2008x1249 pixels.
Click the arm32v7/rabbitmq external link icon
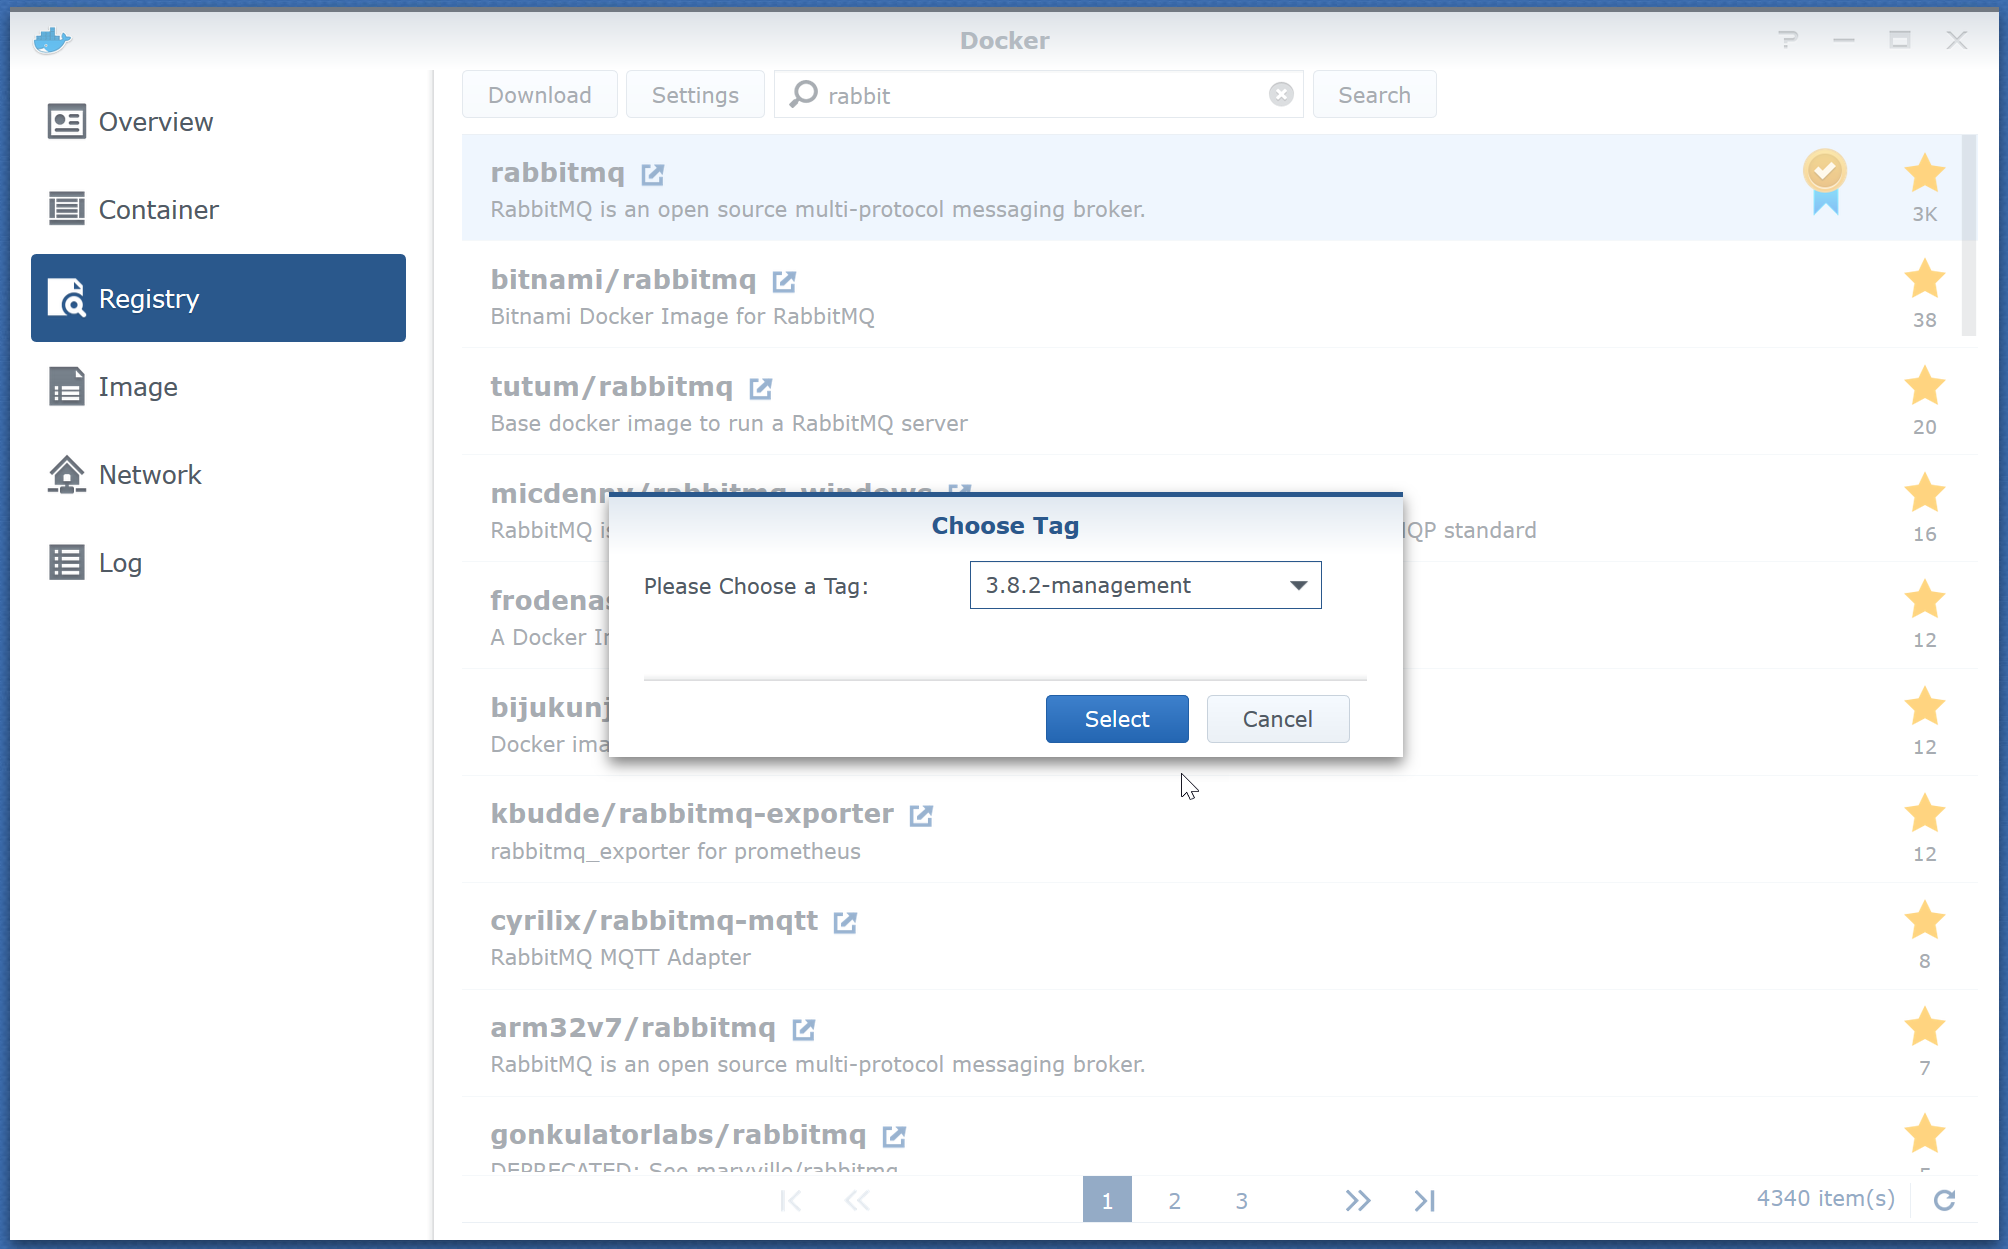(803, 1029)
